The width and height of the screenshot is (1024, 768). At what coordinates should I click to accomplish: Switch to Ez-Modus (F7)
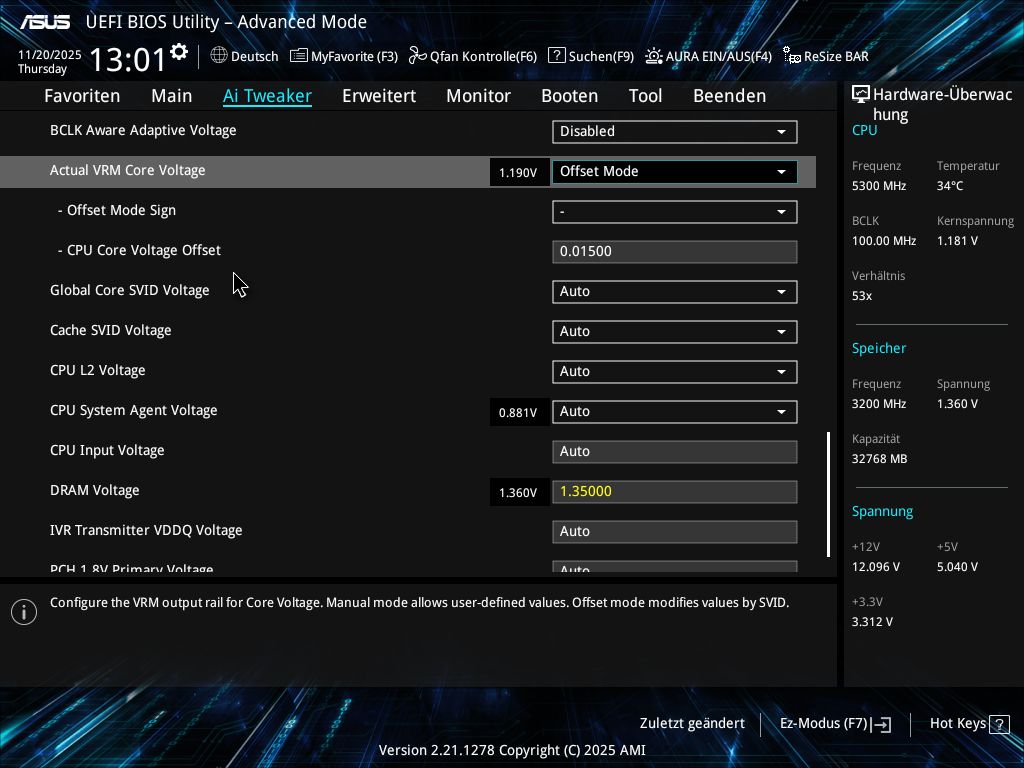click(x=835, y=724)
